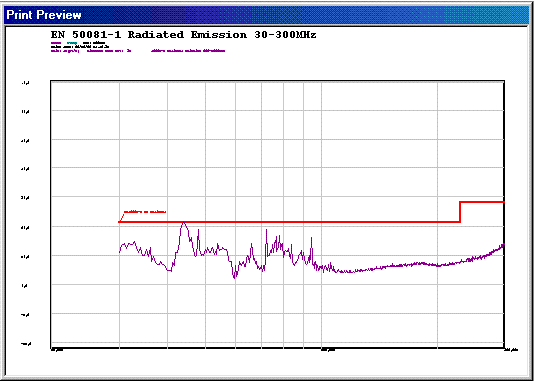Click the black legend text line below the title

(x=80, y=47)
